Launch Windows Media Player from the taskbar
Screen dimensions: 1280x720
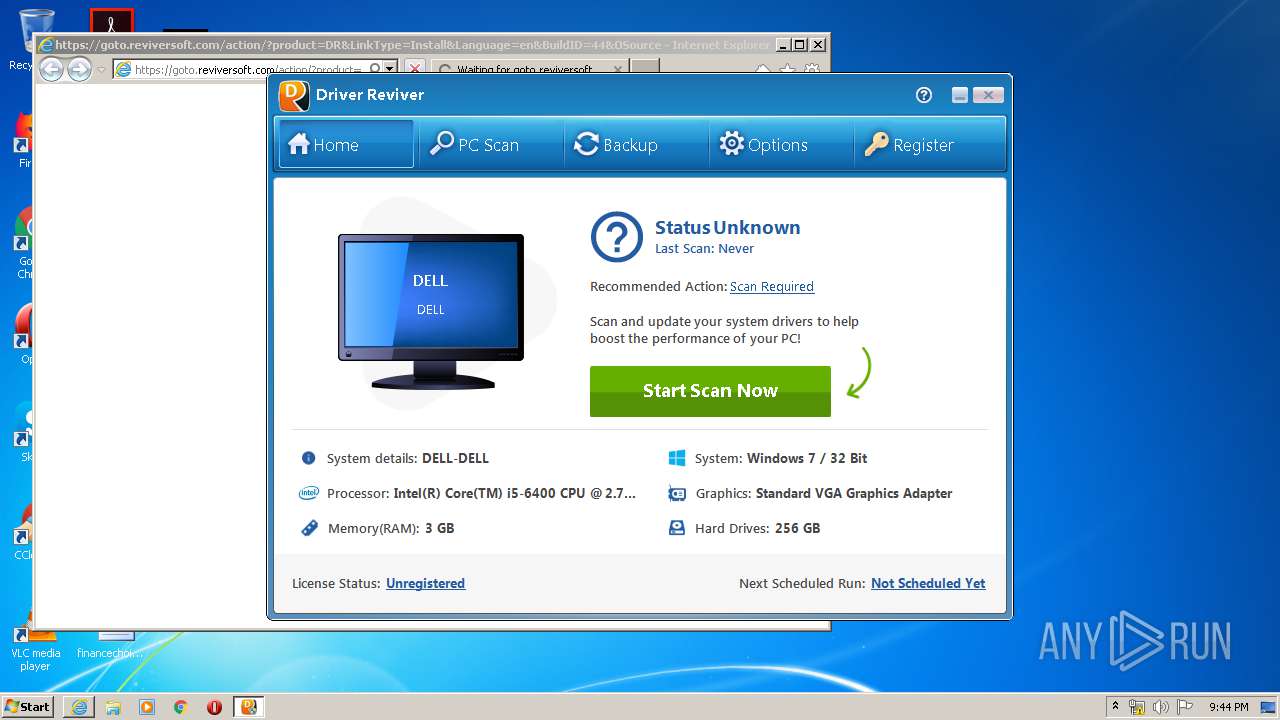tap(147, 707)
